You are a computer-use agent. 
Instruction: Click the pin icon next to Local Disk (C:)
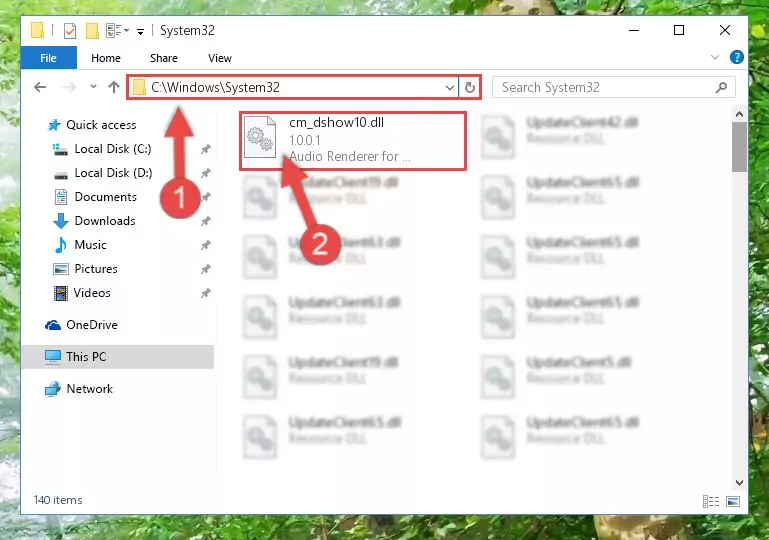coord(205,149)
